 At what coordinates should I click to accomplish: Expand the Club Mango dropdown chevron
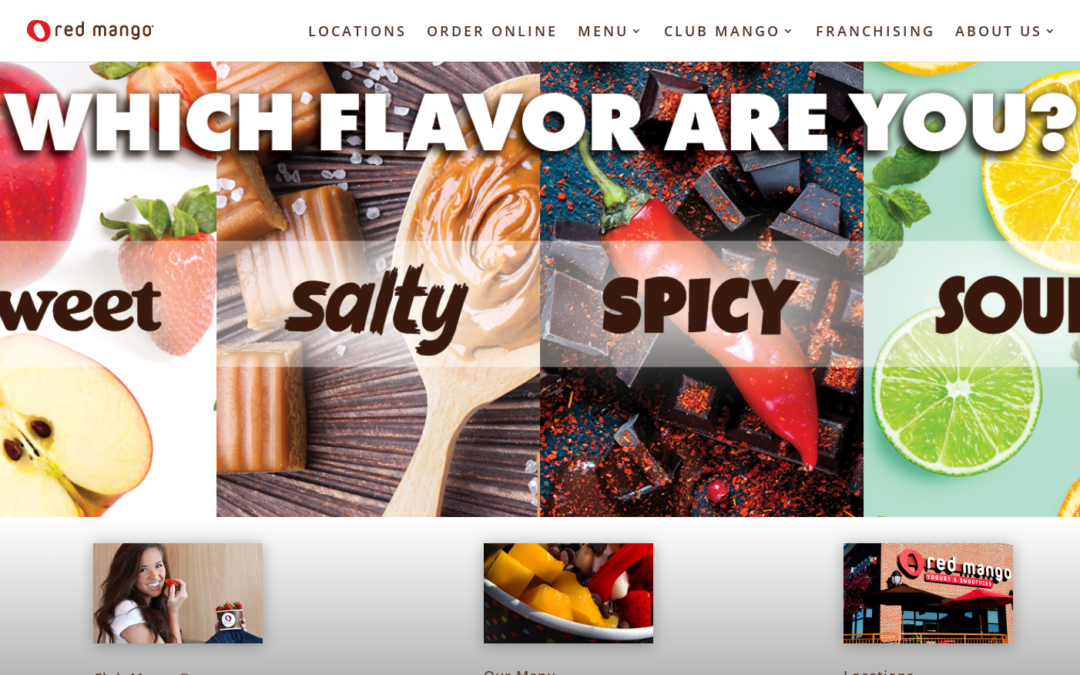pyautogui.click(x=788, y=31)
